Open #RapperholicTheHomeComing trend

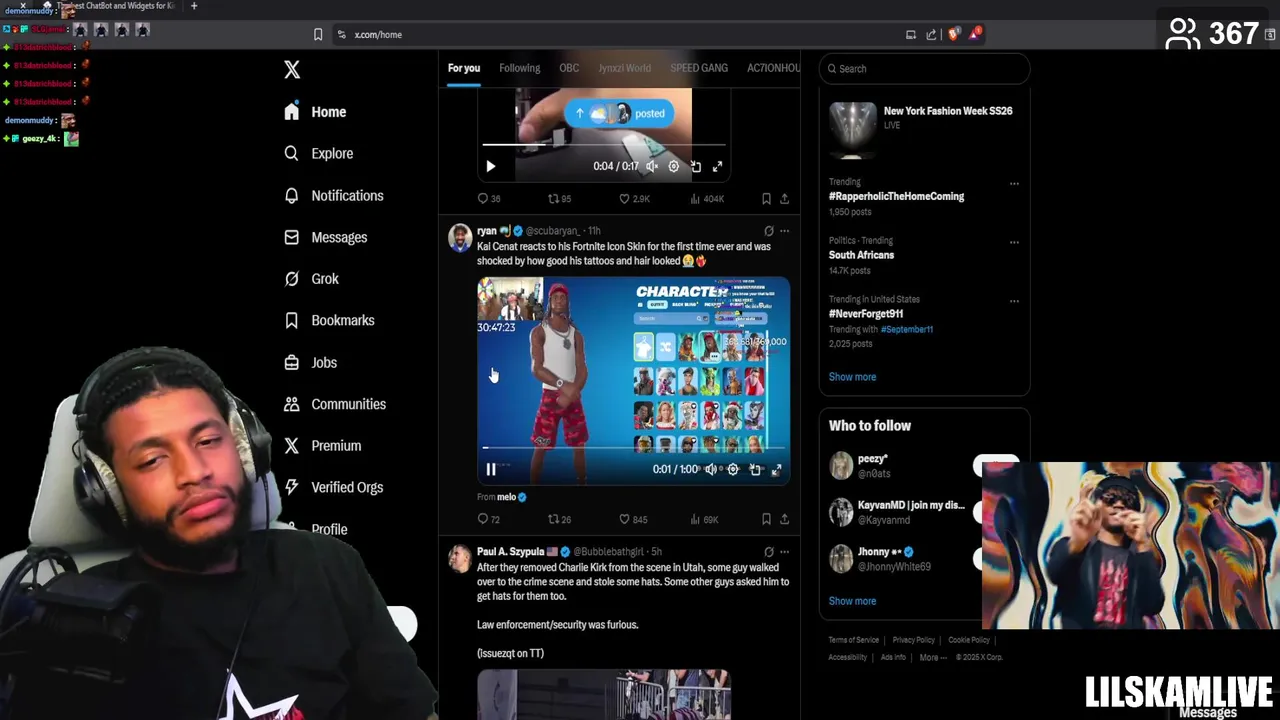click(896, 196)
